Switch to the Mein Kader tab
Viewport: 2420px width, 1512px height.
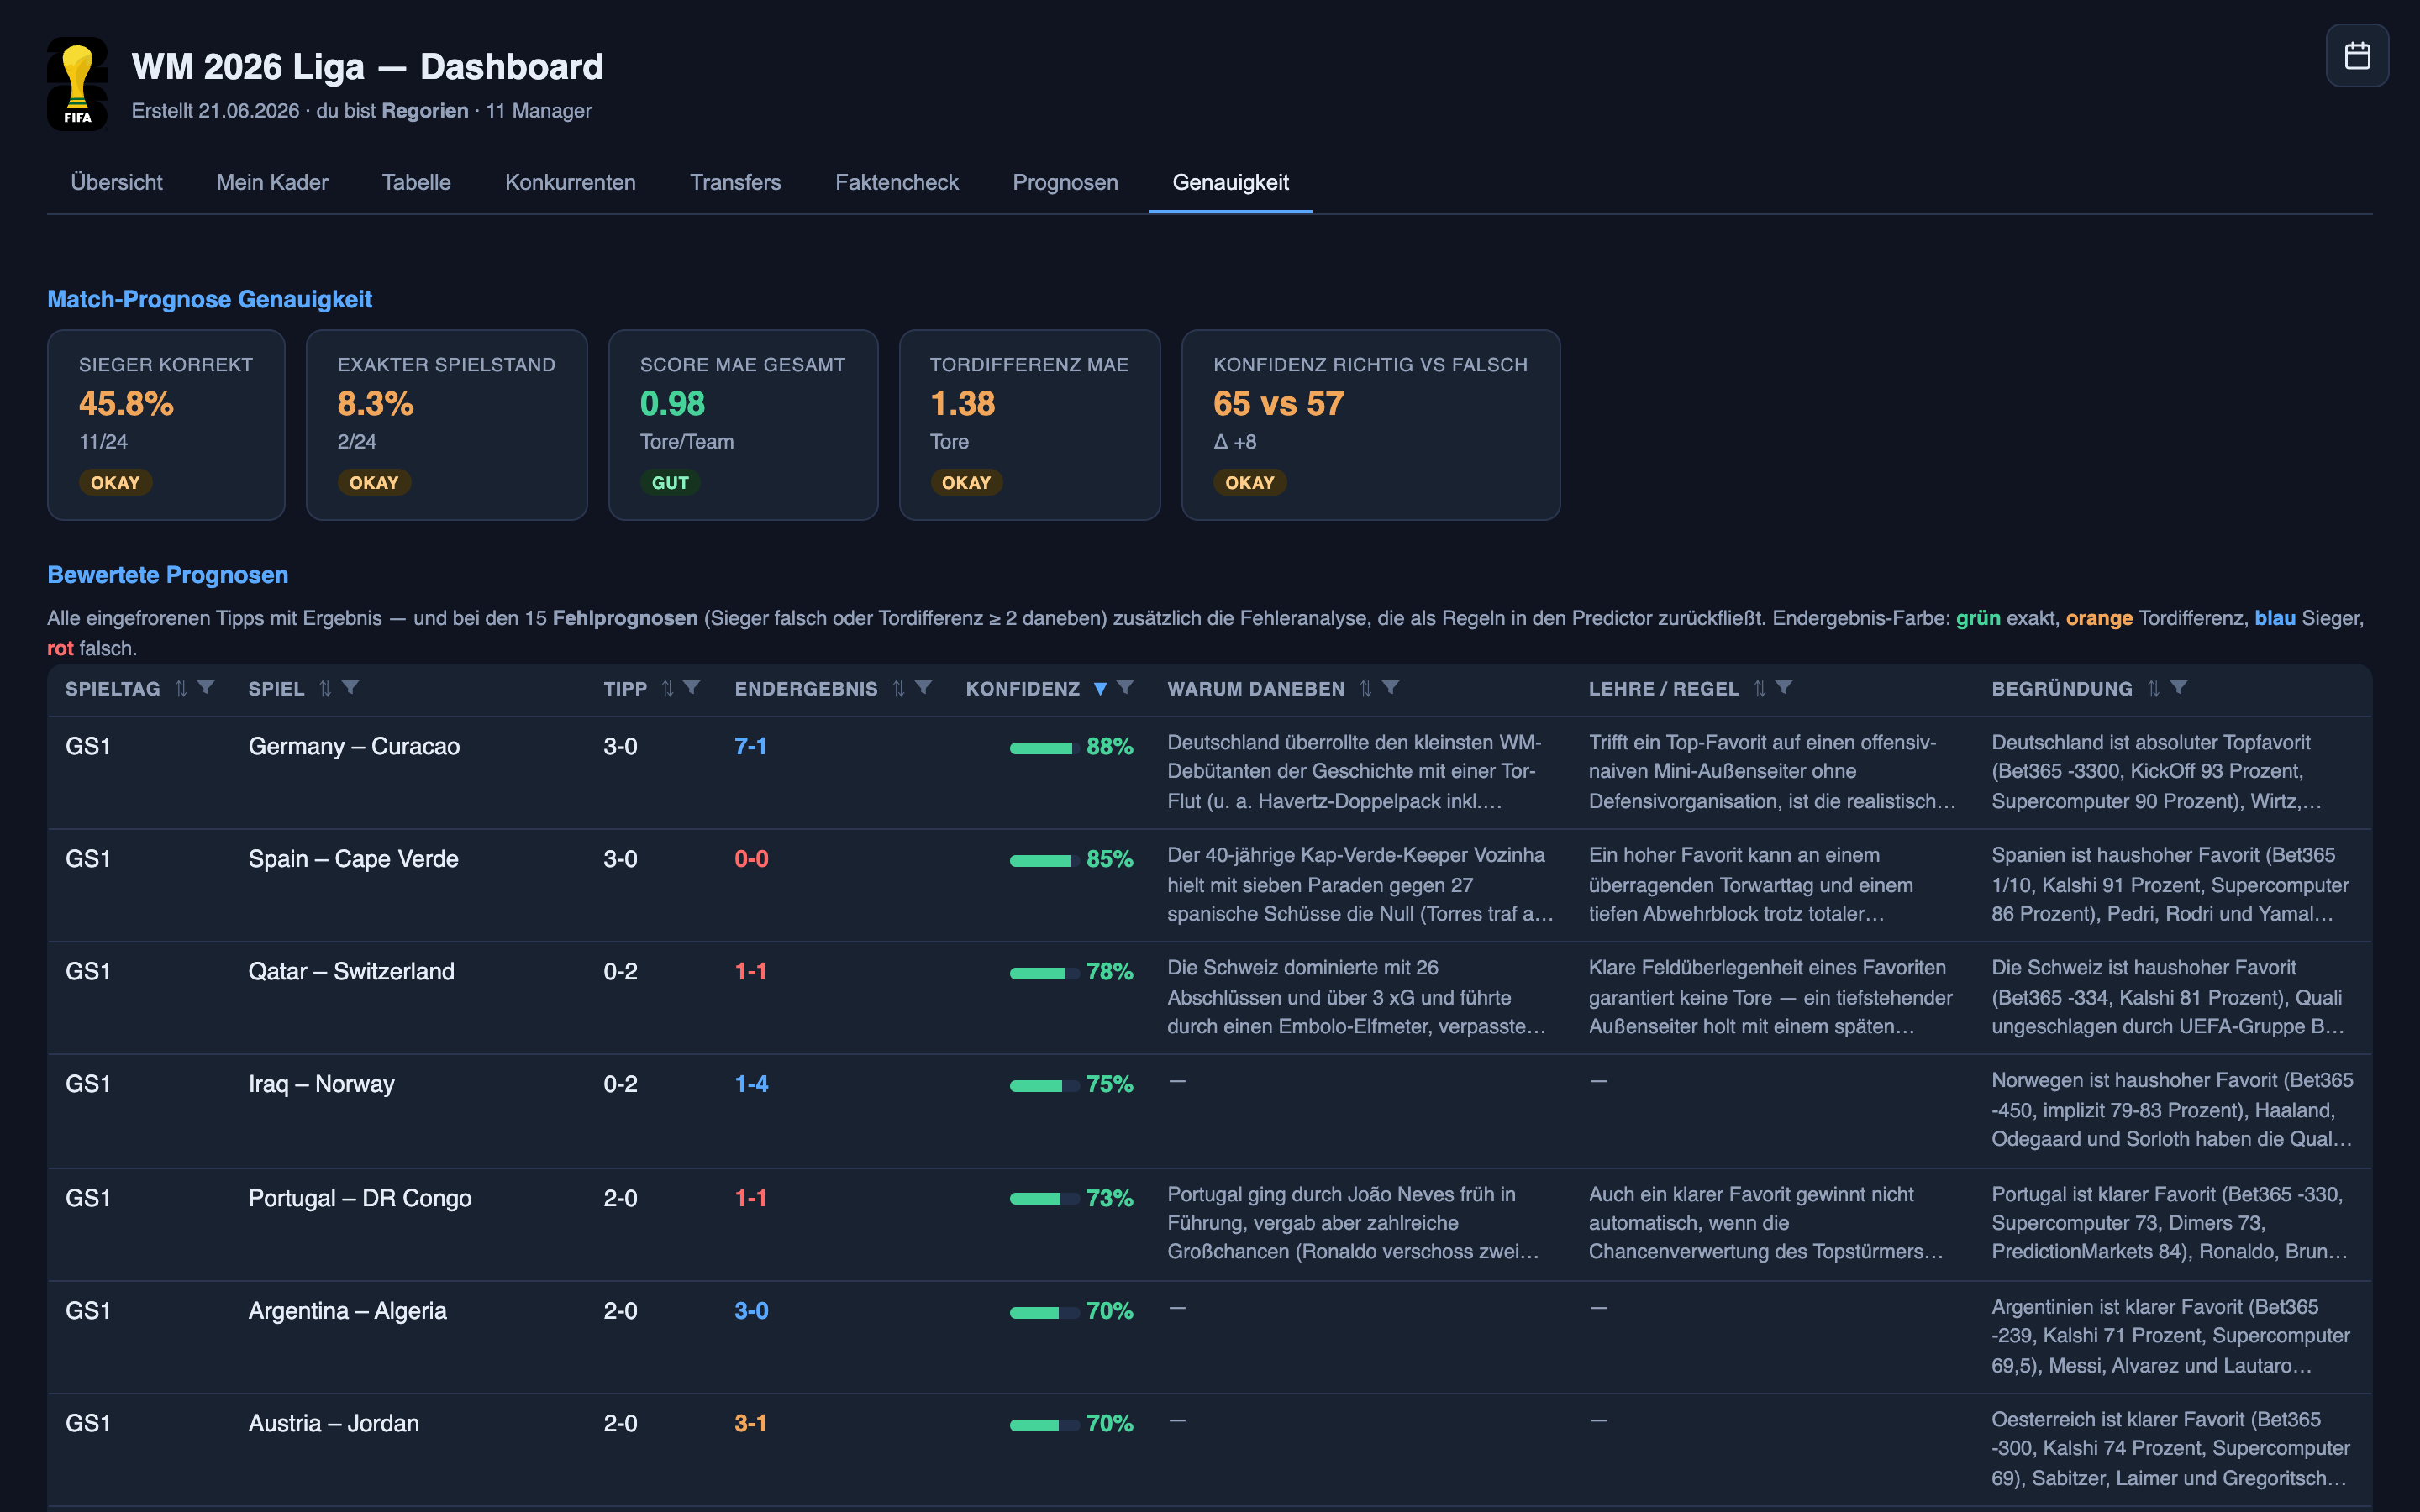(272, 182)
